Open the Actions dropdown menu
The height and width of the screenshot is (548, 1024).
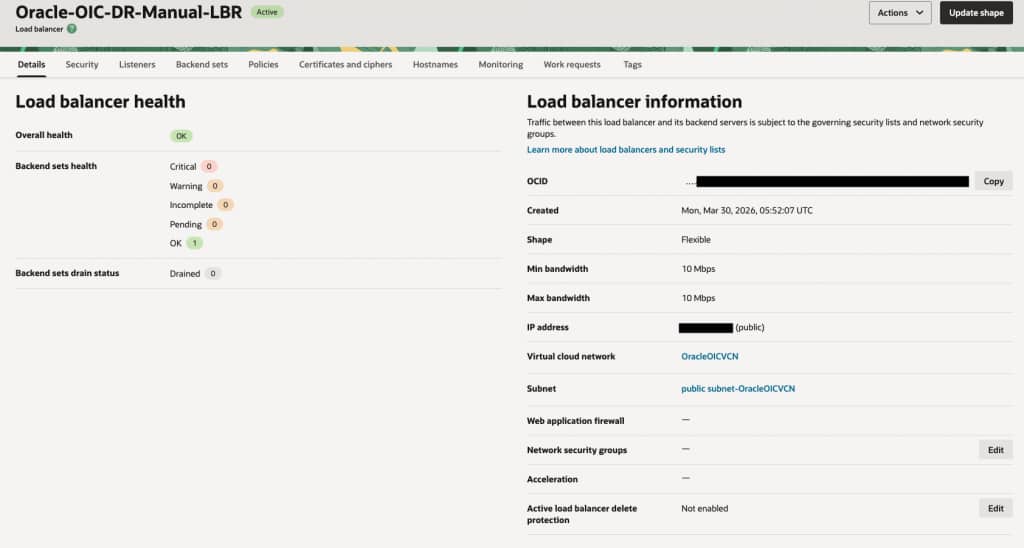pos(900,13)
